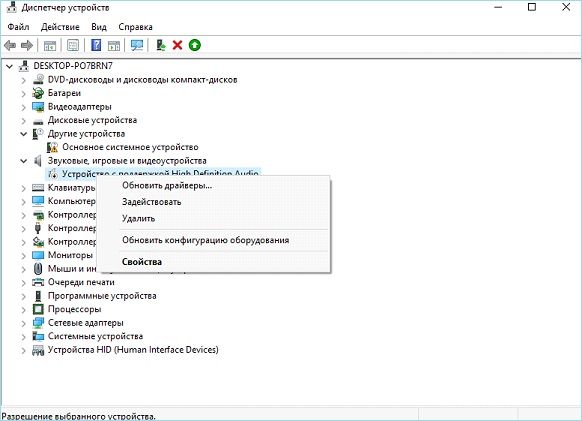
Task: Click the disabled High Definition Audio device icon
Action: point(53,173)
